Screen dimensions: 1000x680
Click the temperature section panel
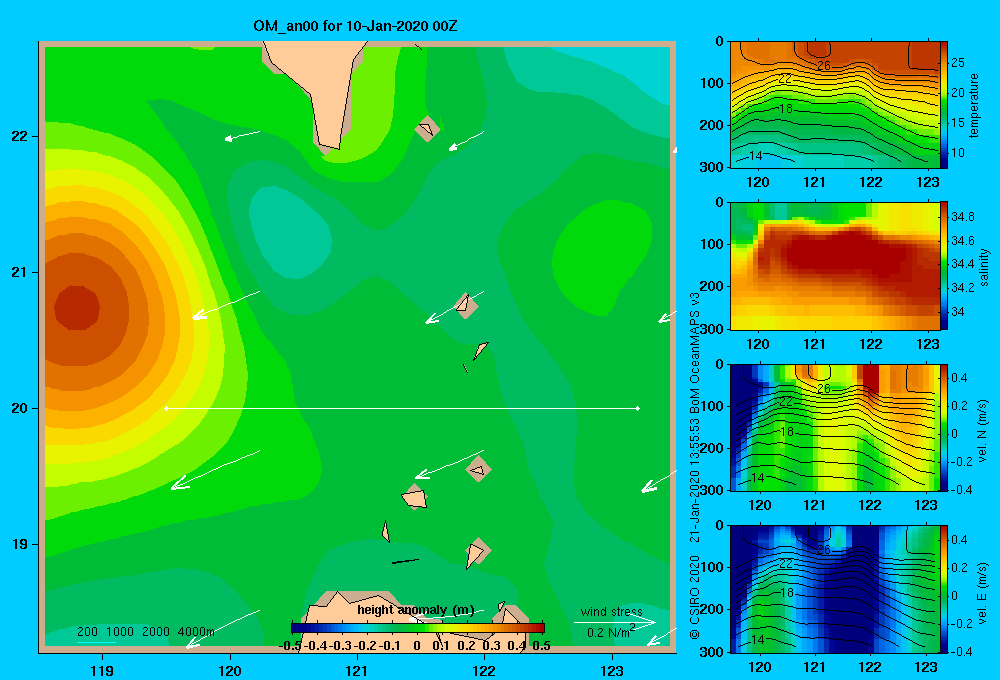[835, 105]
